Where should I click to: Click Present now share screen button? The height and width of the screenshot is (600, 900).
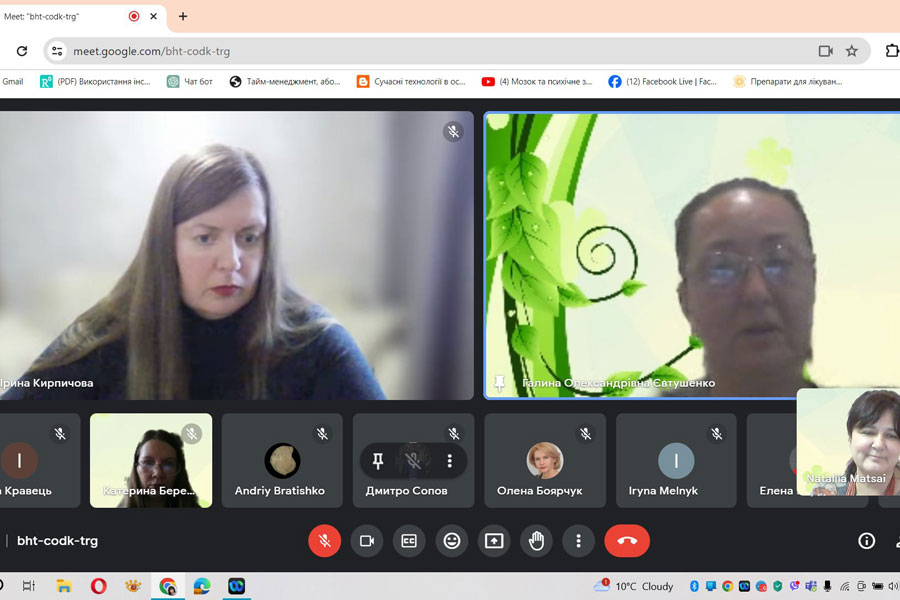(x=494, y=540)
